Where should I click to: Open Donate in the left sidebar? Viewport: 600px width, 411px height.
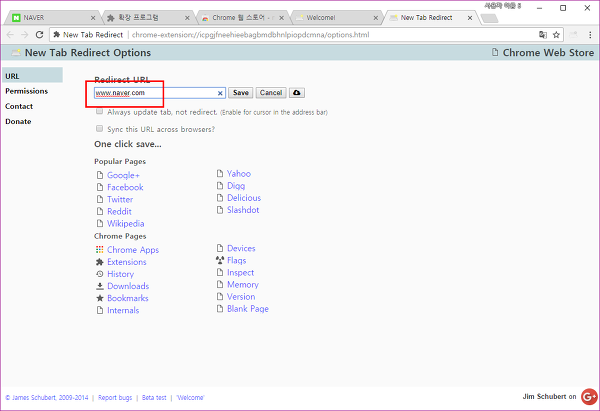tap(18, 121)
